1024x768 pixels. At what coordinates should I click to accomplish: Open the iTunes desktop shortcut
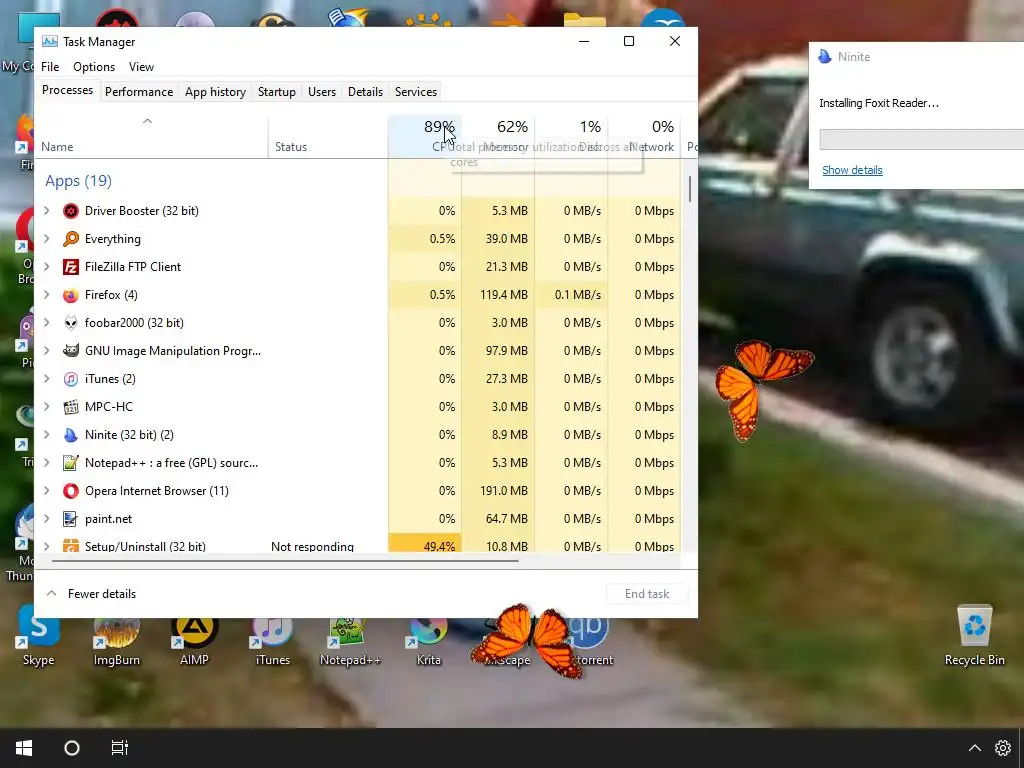pyautogui.click(x=272, y=639)
